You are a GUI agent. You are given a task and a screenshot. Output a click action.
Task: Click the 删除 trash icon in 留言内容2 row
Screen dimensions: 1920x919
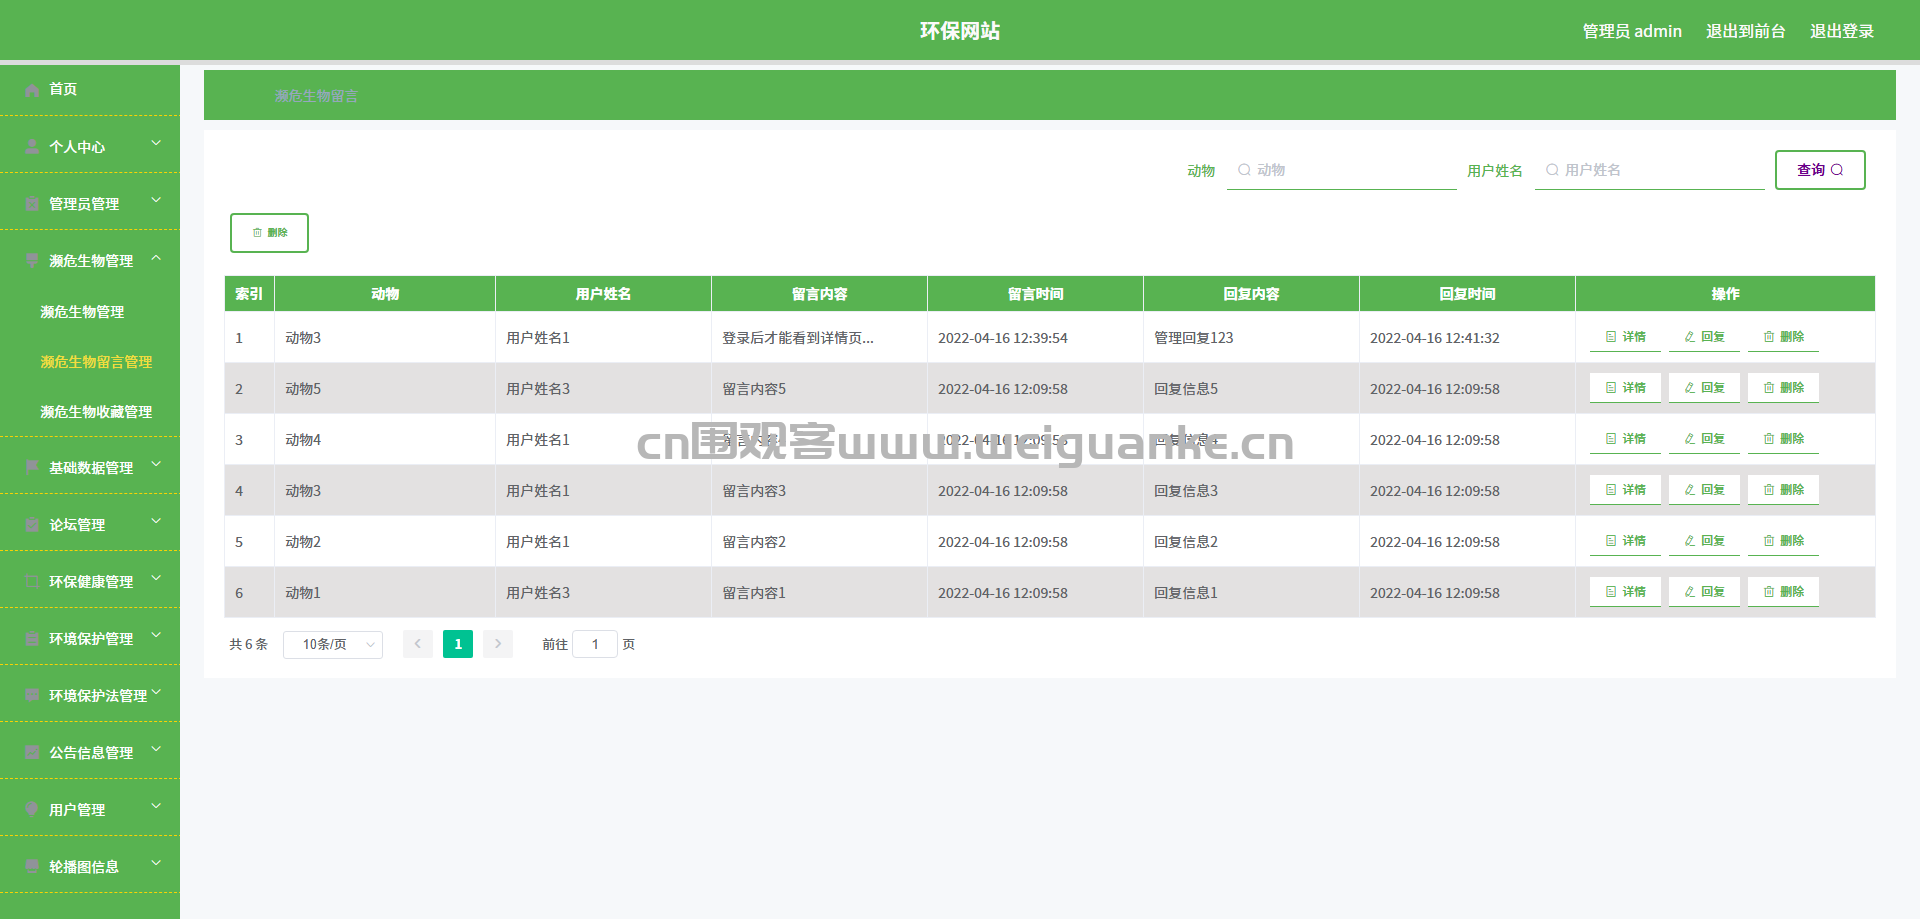pyautogui.click(x=1769, y=541)
